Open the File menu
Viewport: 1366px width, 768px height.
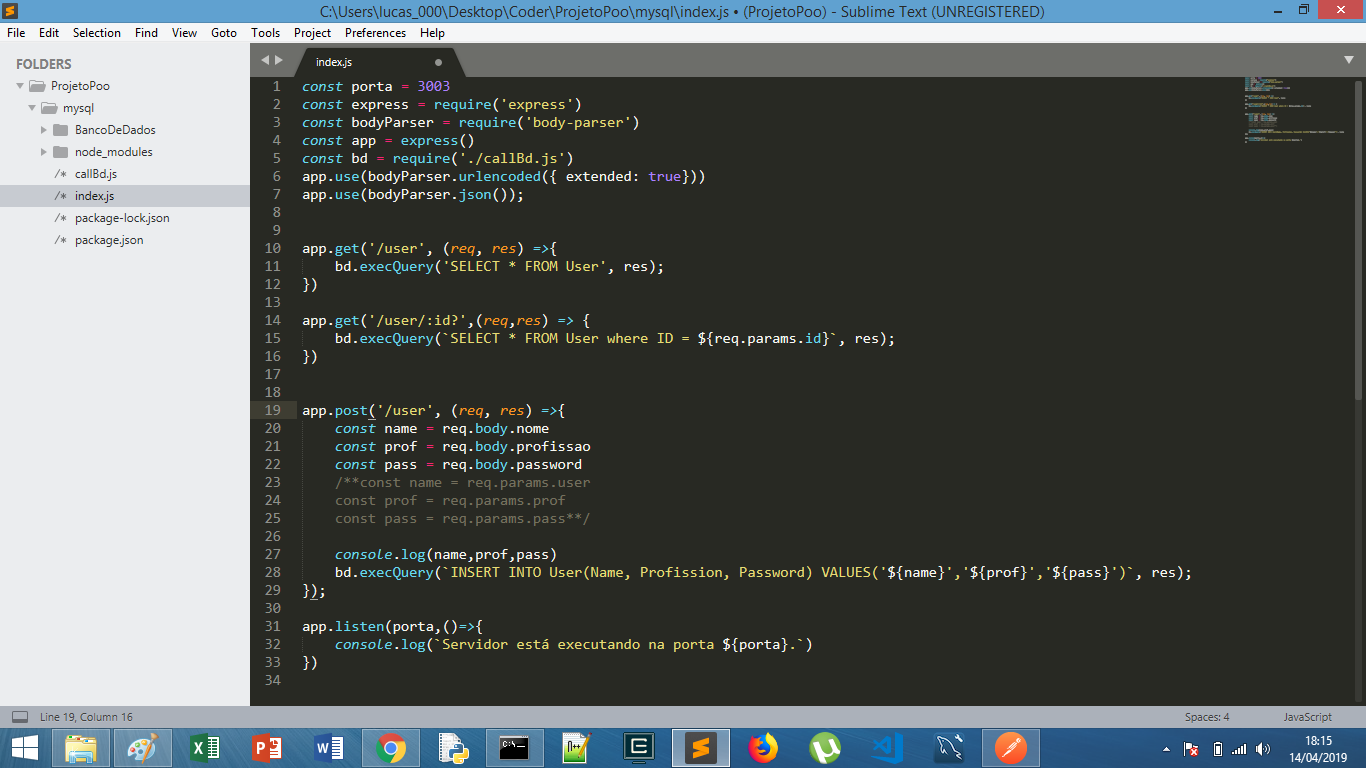[16, 33]
